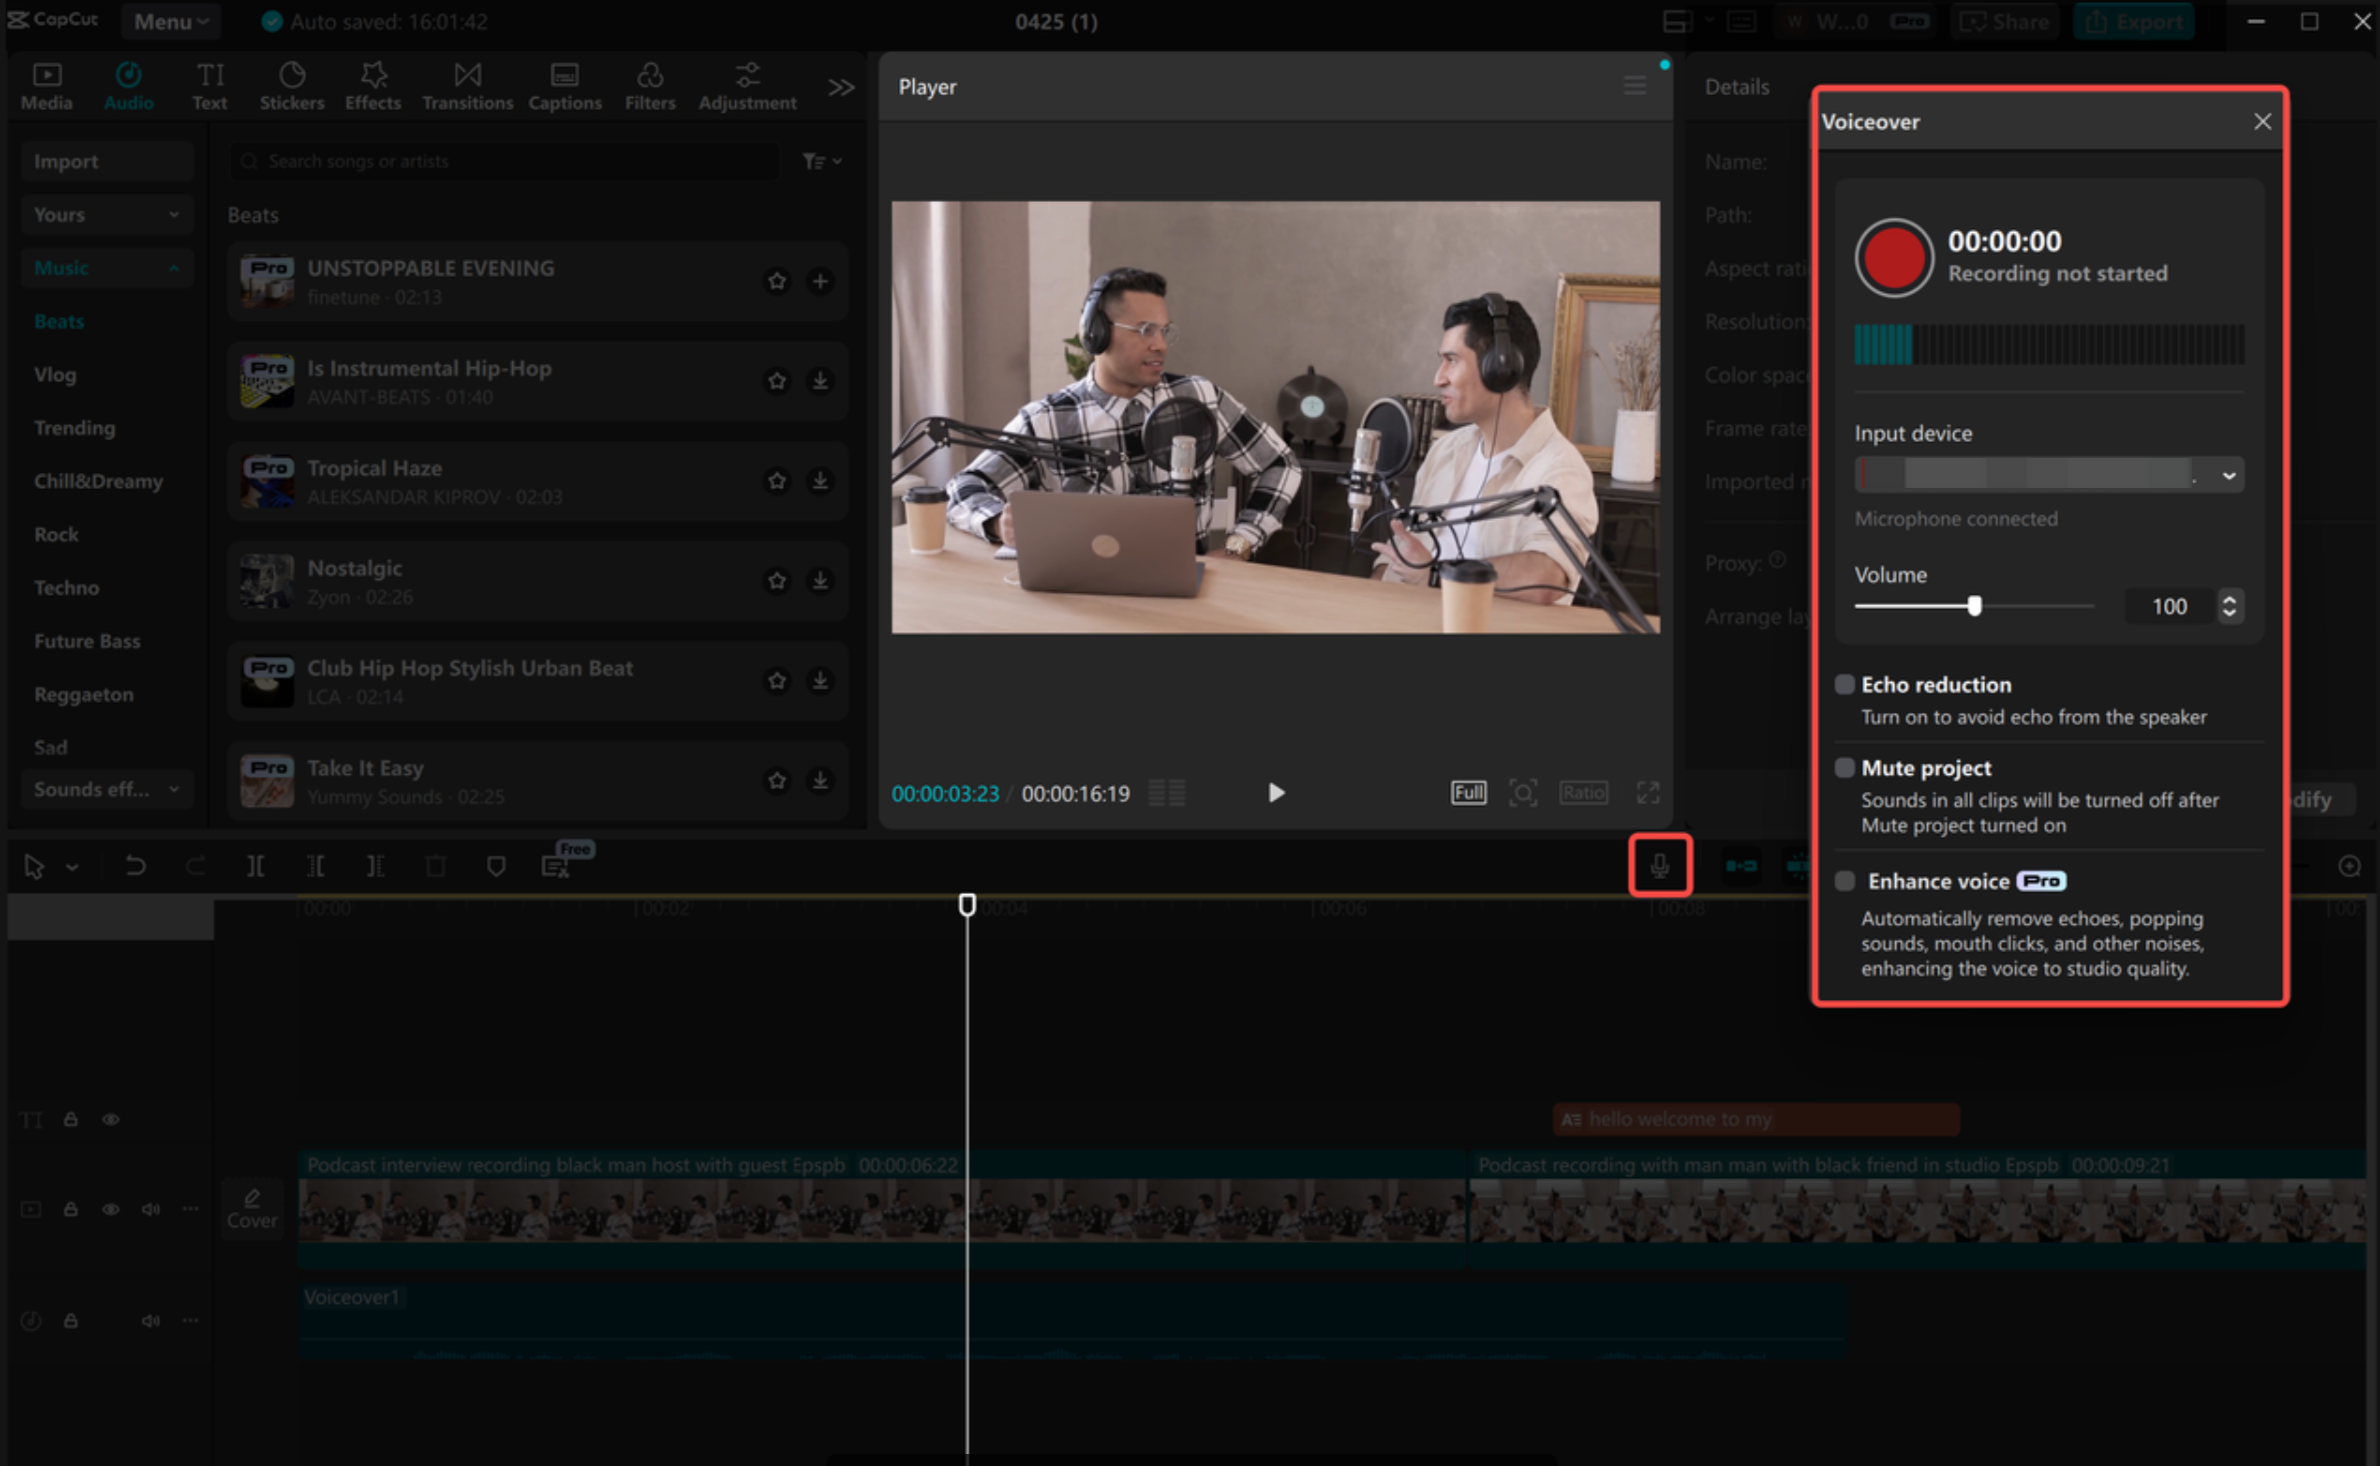Select the pointer select tool in timeline

[34, 866]
